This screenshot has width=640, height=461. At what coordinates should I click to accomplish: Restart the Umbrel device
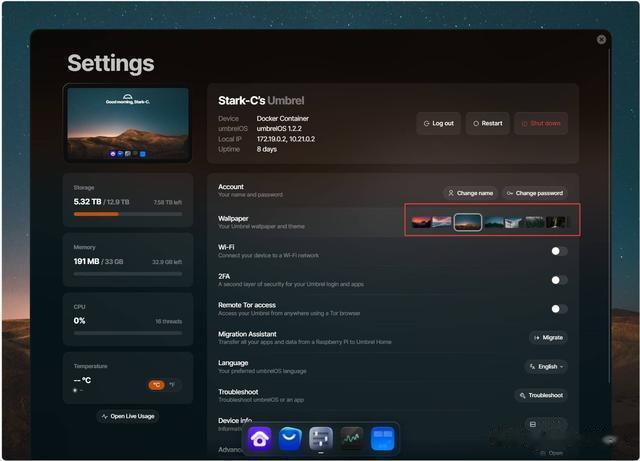tap(488, 123)
